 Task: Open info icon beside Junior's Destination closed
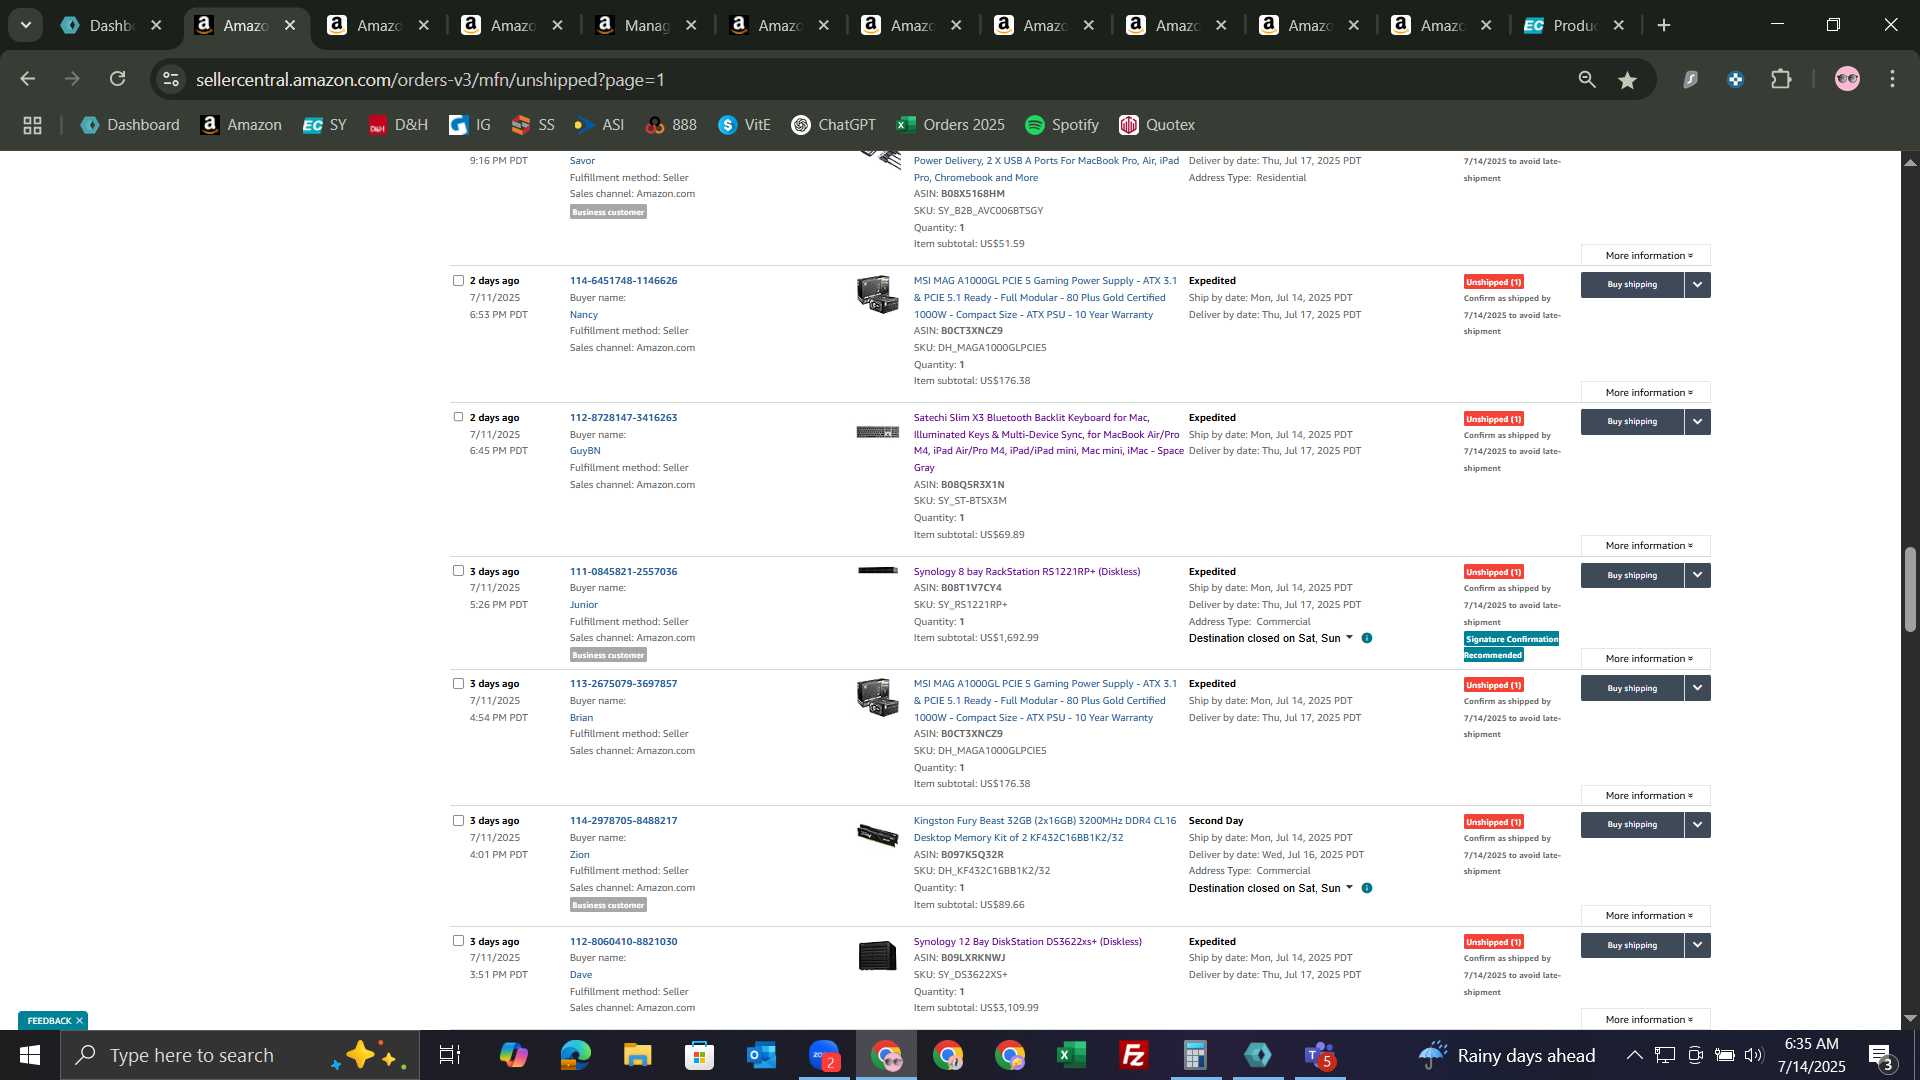point(1367,638)
